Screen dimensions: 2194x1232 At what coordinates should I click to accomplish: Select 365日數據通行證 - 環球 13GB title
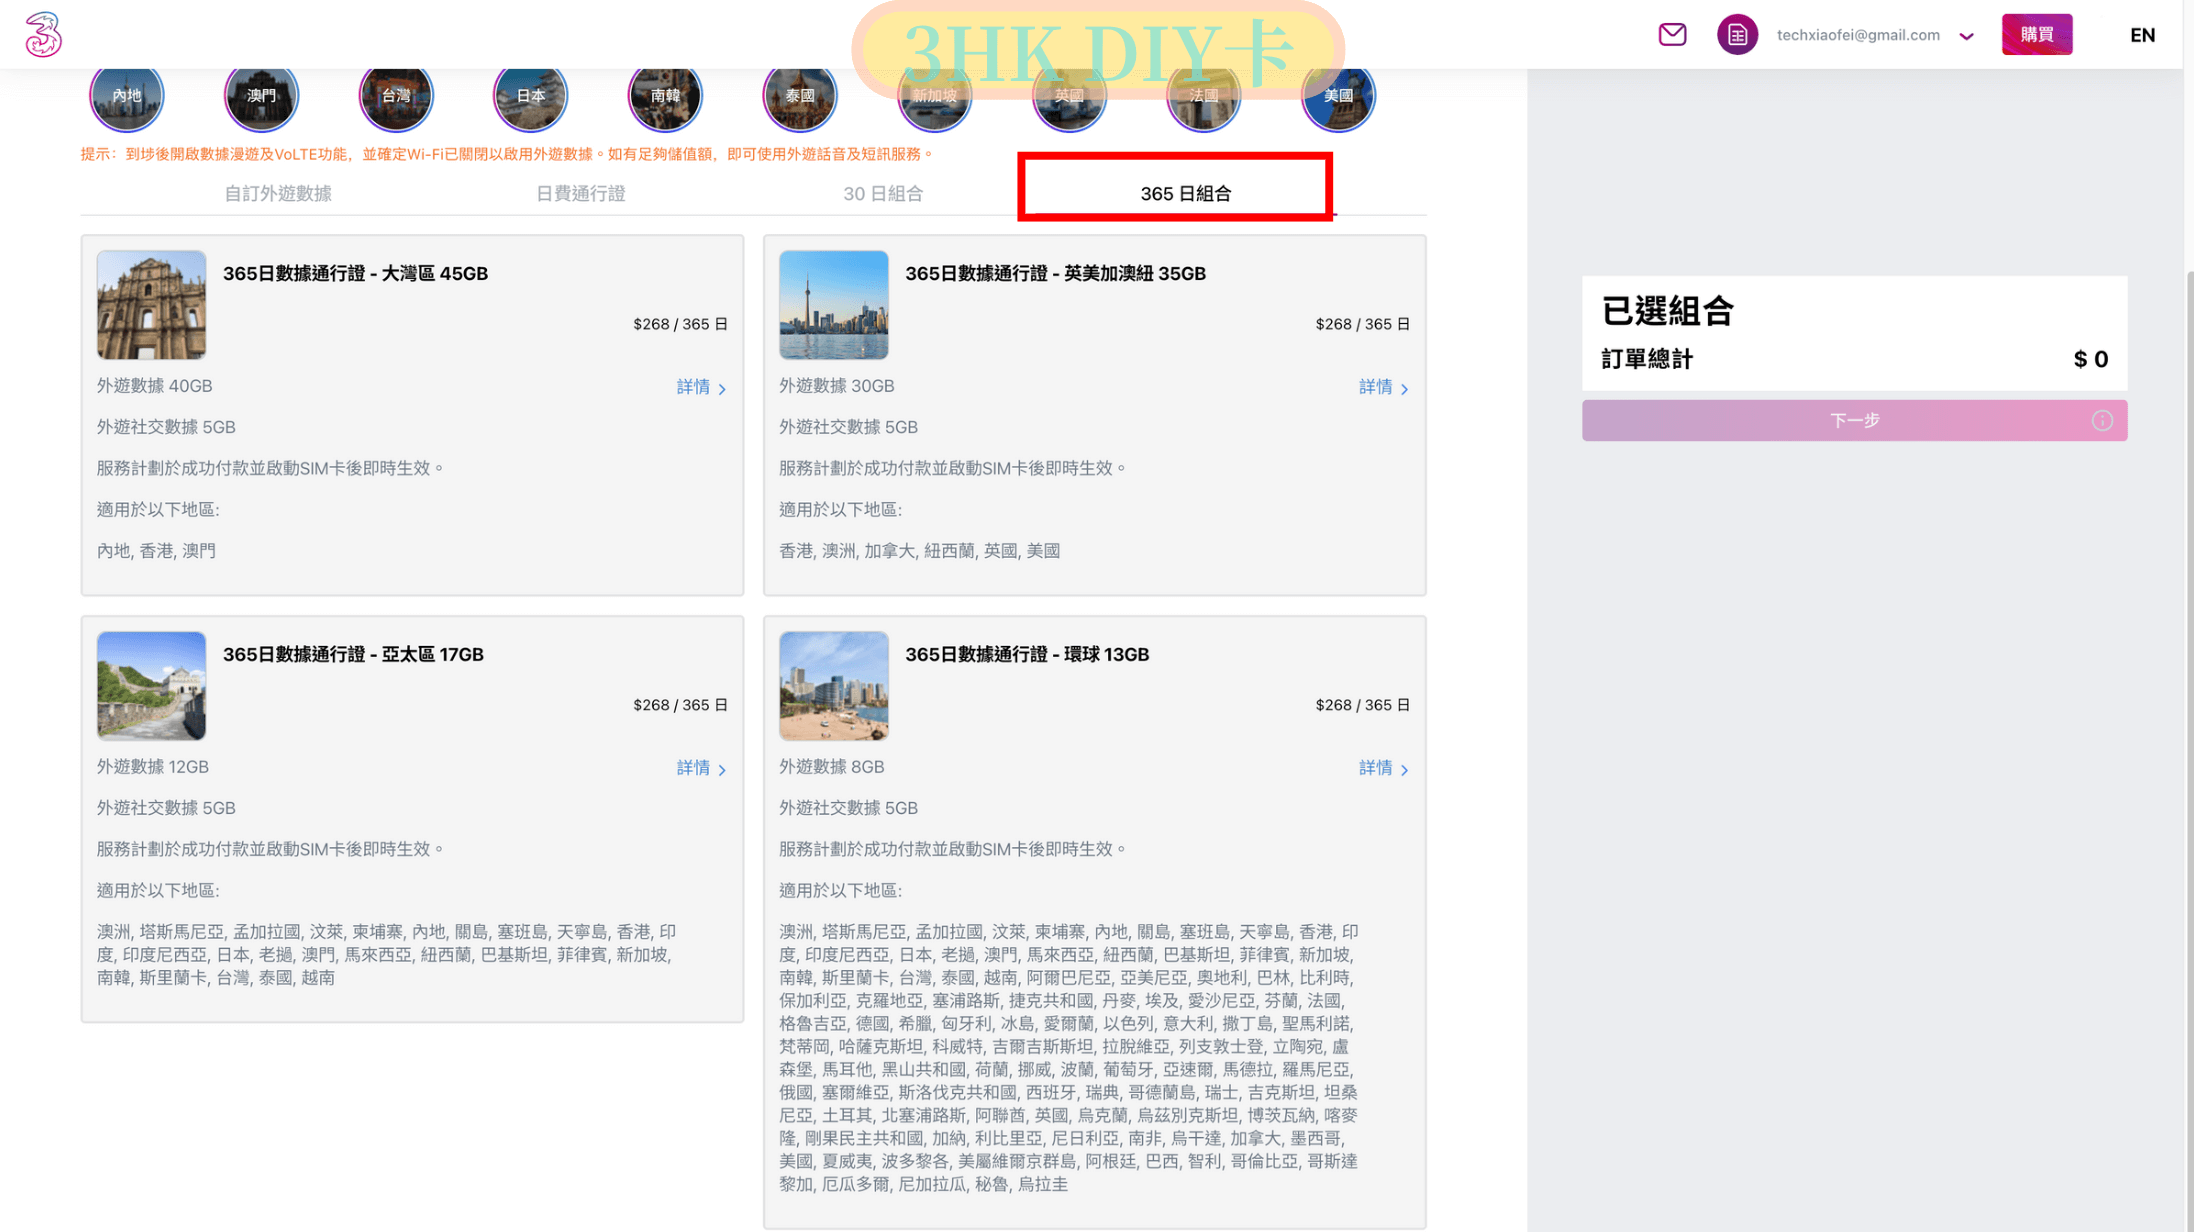click(1027, 654)
